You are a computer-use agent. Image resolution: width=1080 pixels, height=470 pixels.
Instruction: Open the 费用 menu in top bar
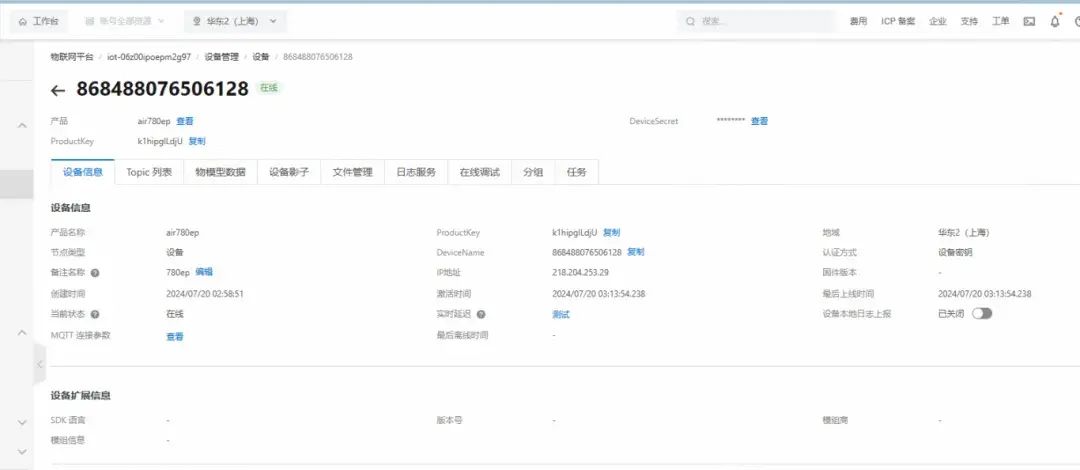point(858,21)
